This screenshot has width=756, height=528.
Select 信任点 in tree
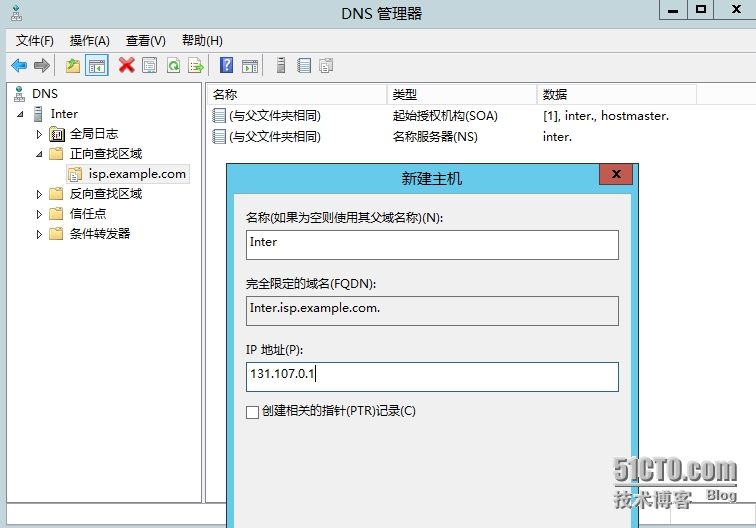coord(88,214)
